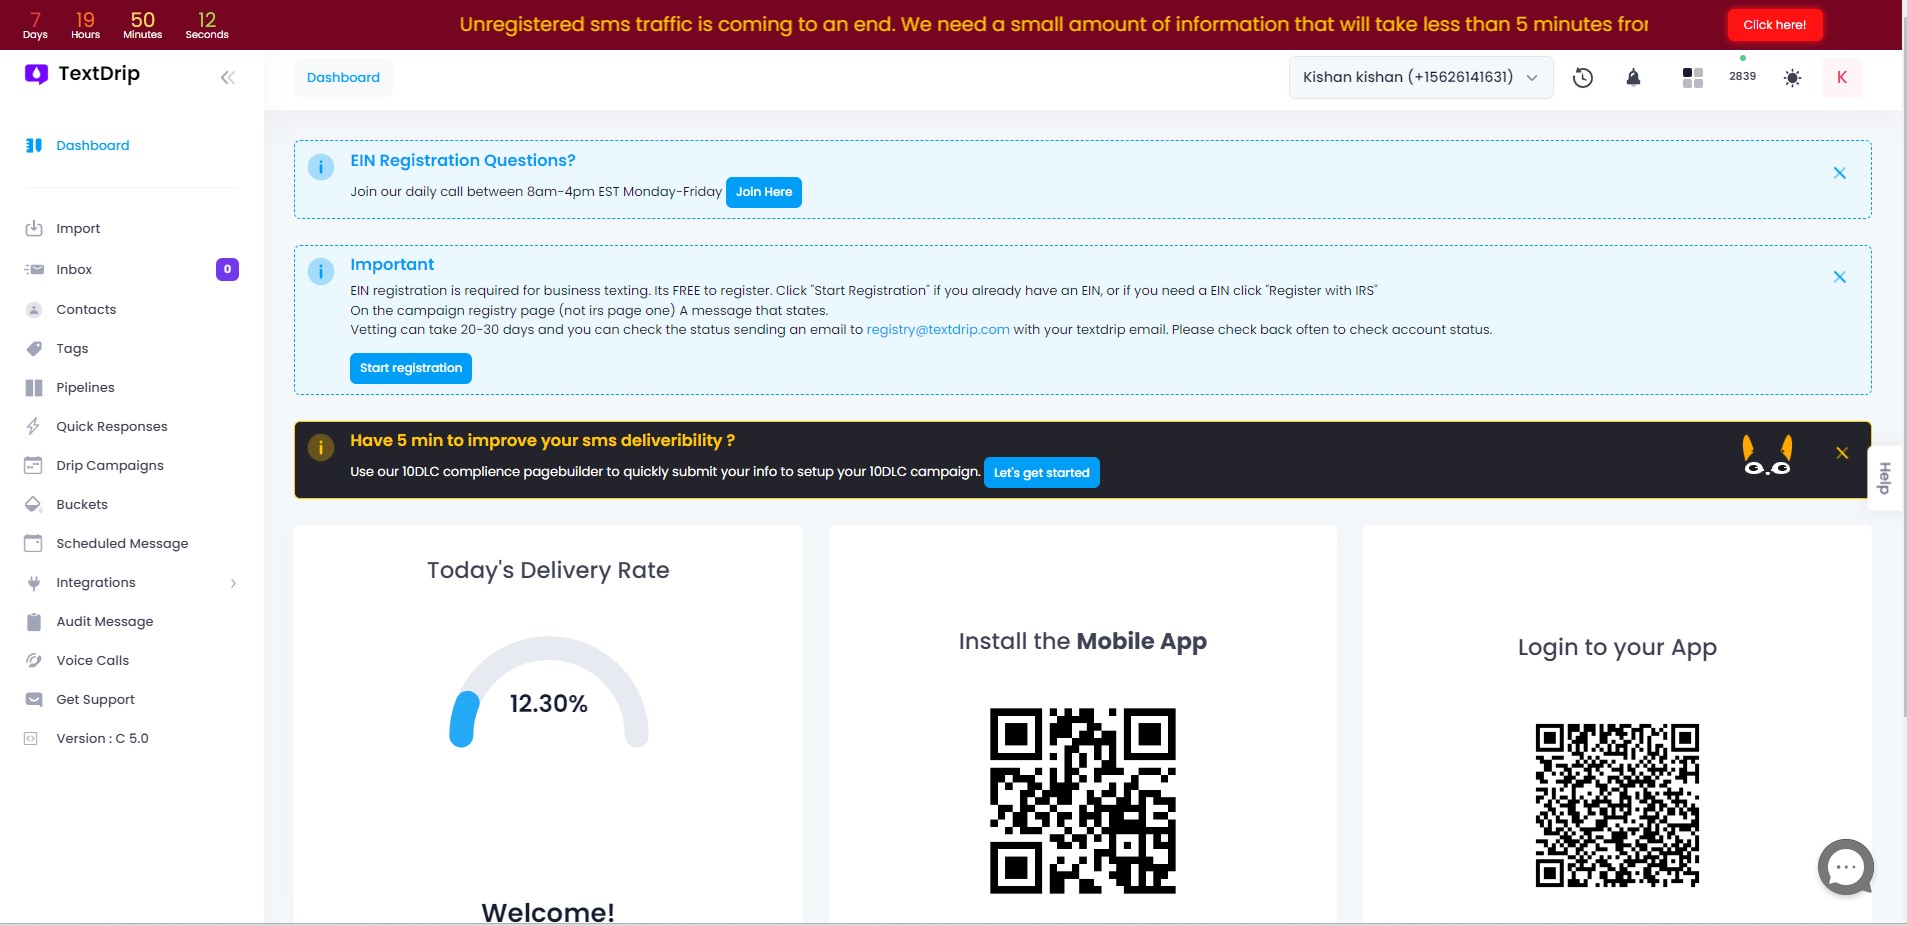
Task: Dismiss the Important notice
Action: point(1839,277)
